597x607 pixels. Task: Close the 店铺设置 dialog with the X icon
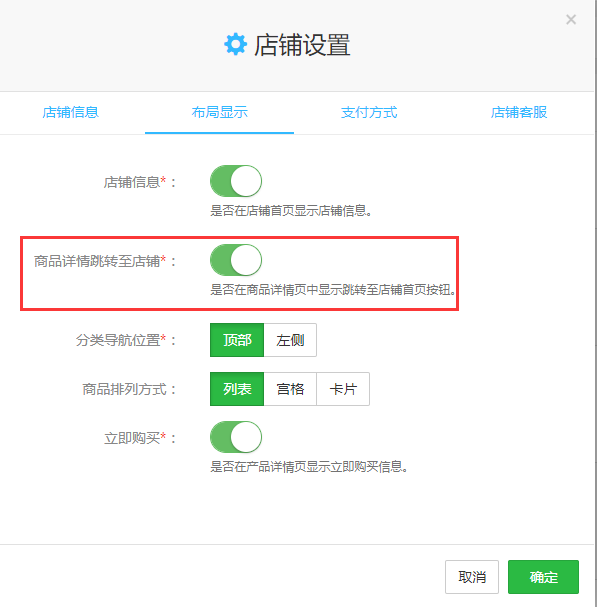coord(571,19)
